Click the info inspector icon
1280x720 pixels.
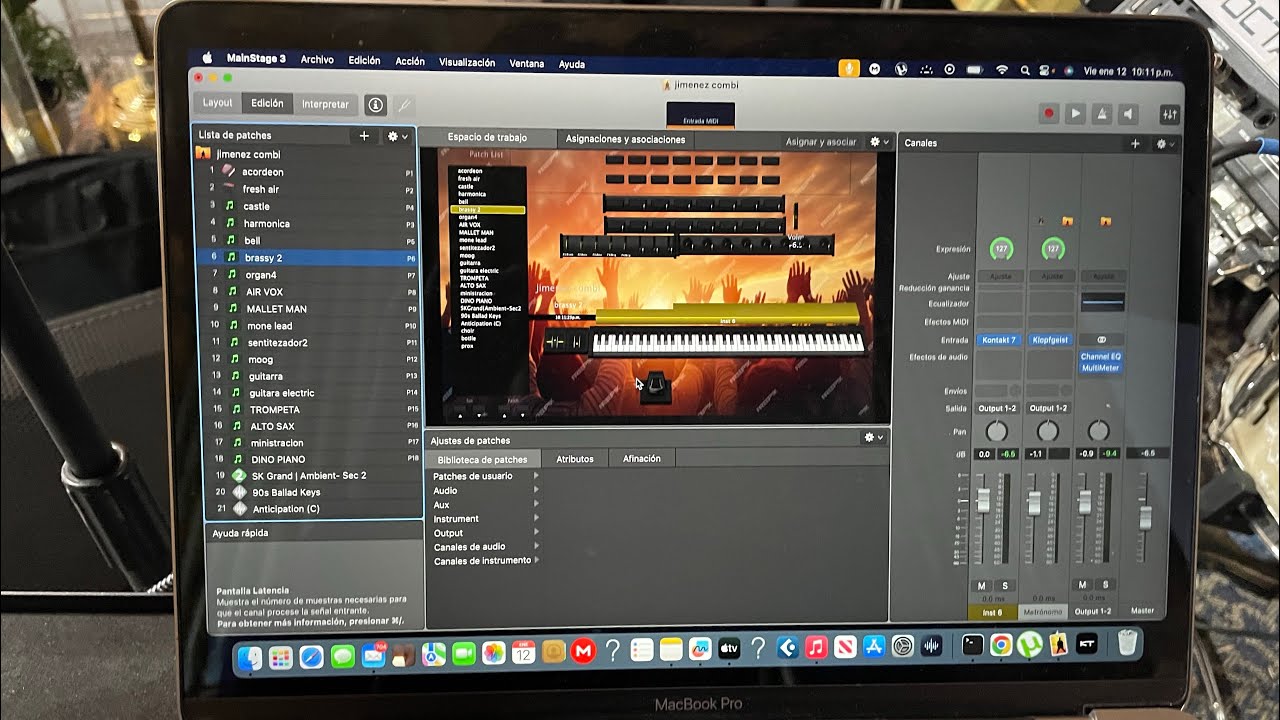375,104
